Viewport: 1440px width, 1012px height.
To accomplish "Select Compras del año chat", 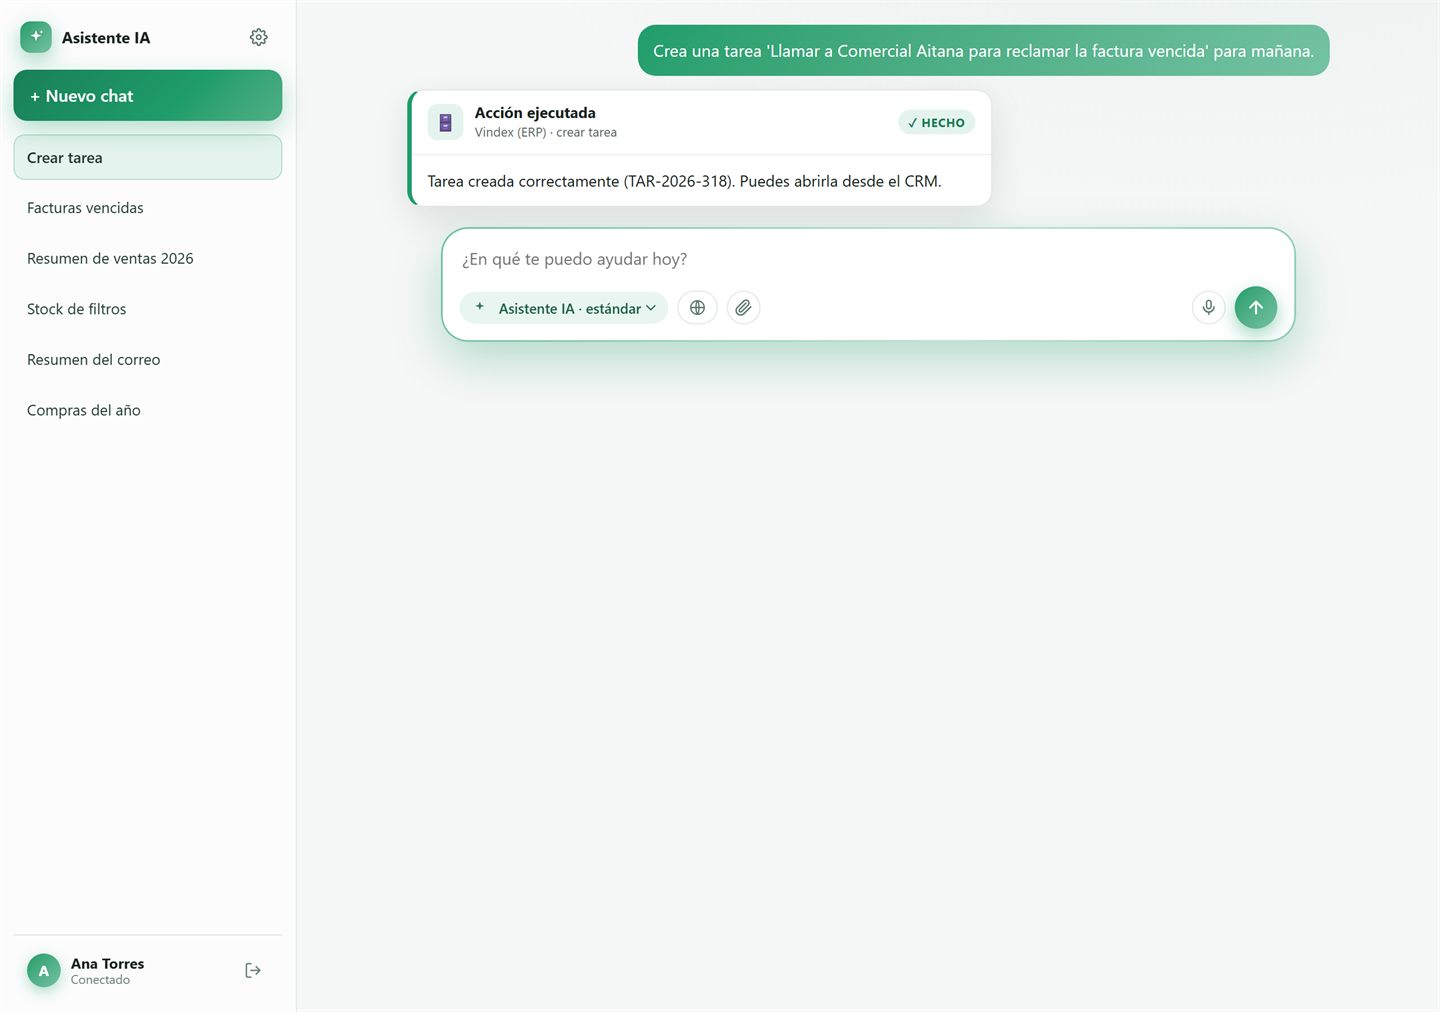I will [148, 410].
